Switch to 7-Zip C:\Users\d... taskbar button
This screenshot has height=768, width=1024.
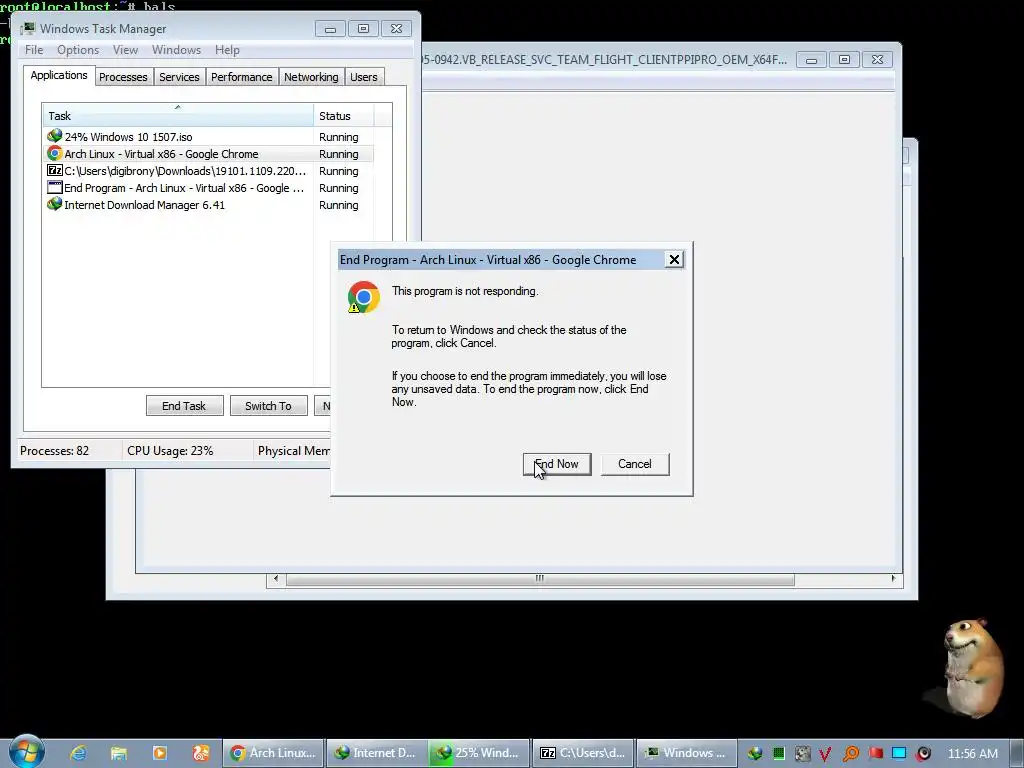pyautogui.click(x=583, y=753)
